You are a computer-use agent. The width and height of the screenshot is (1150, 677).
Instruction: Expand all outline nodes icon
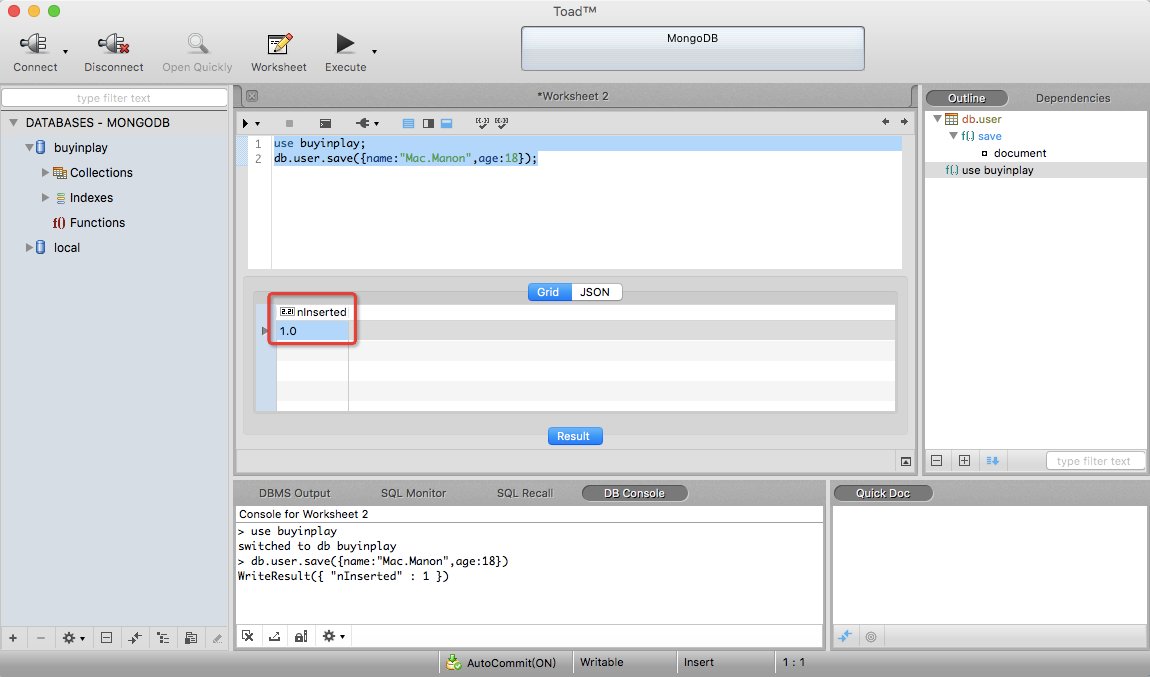pos(964,461)
